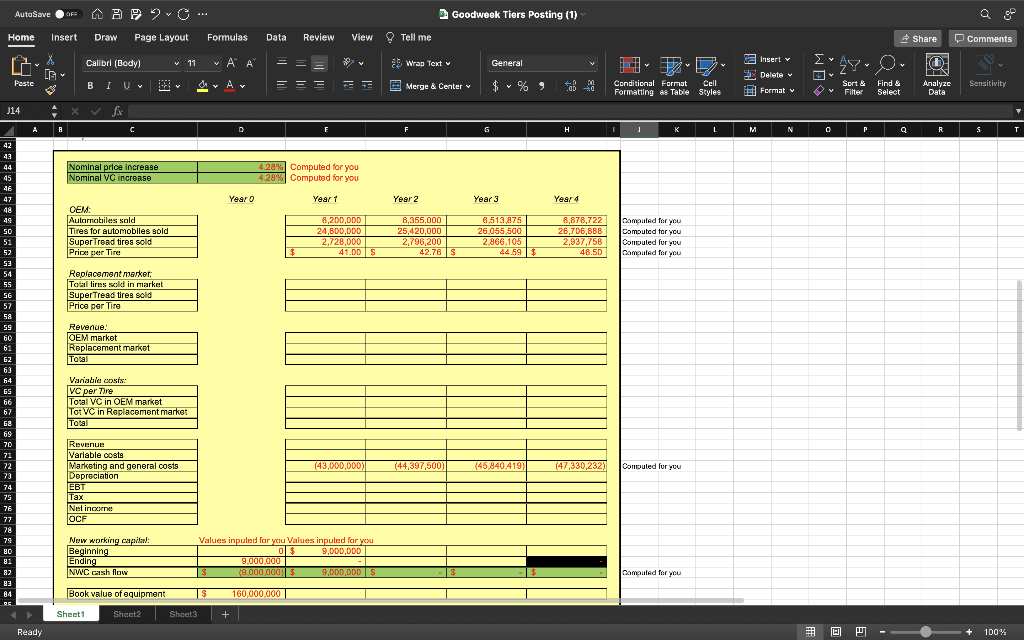The image size is (1024, 640).
Task: Expand the Merge & Center dropdown arrow
Action: click(468, 86)
